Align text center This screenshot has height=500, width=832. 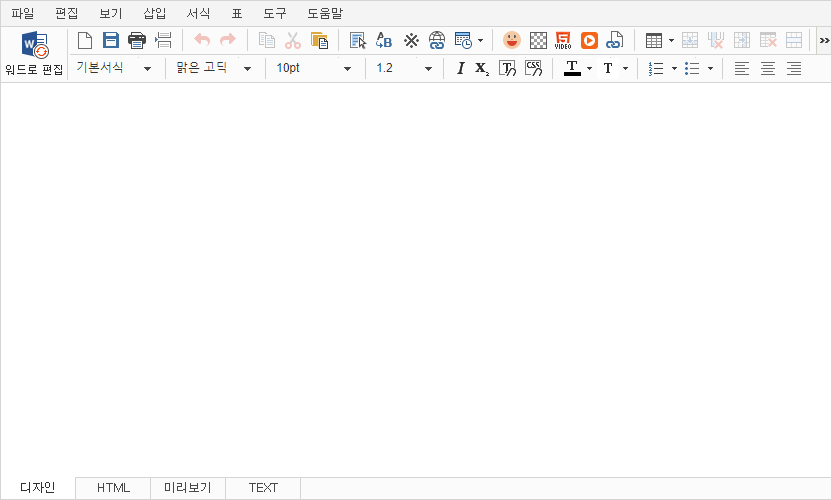click(768, 68)
